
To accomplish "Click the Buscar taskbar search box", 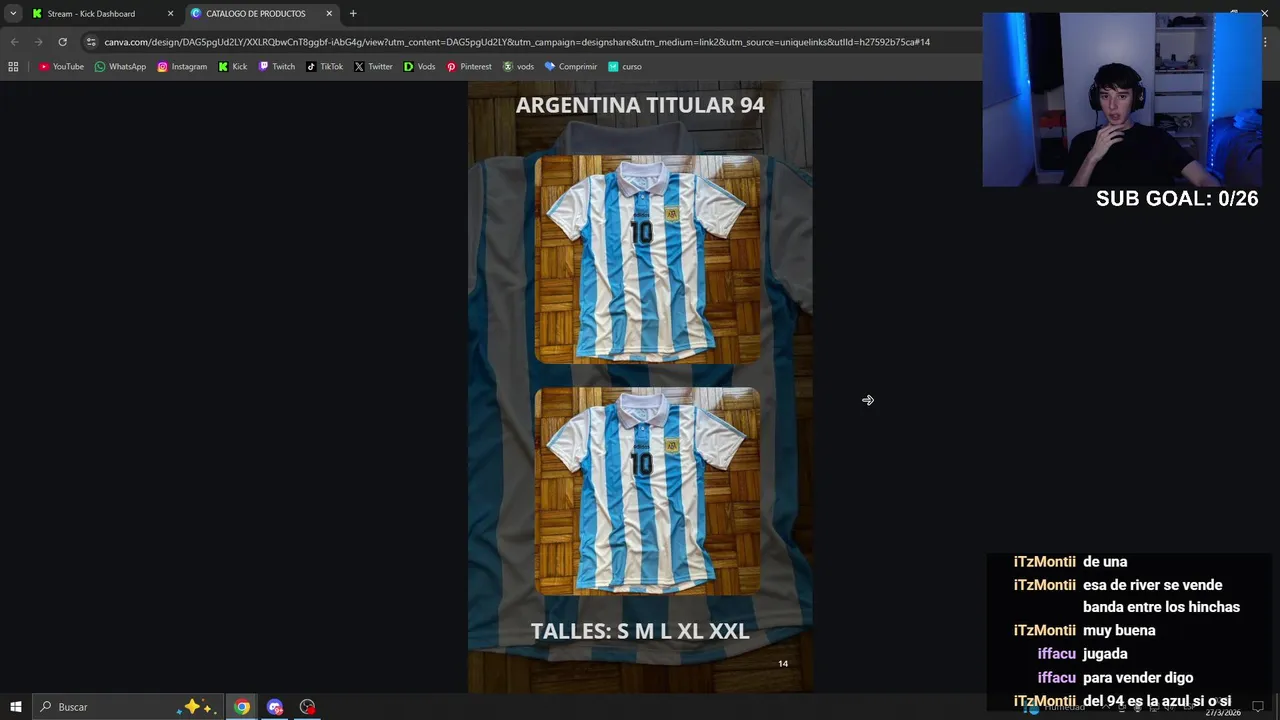I will click(x=126, y=707).
